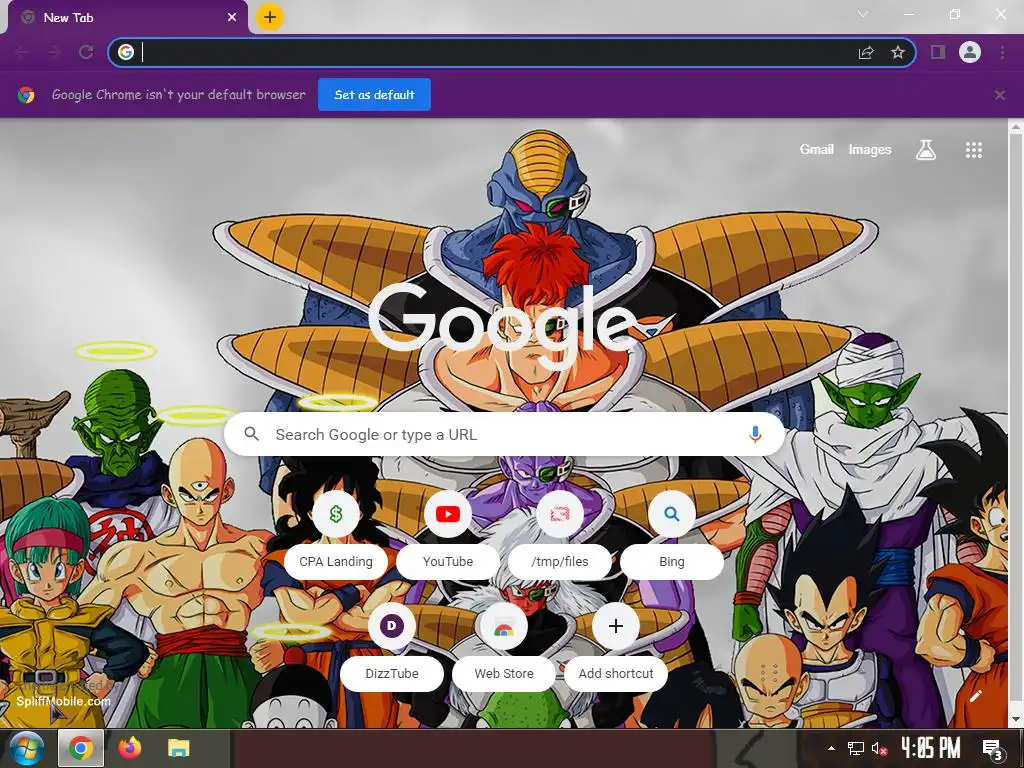Open the YouTube shortcut
The height and width of the screenshot is (768, 1024).
click(x=448, y=536)
